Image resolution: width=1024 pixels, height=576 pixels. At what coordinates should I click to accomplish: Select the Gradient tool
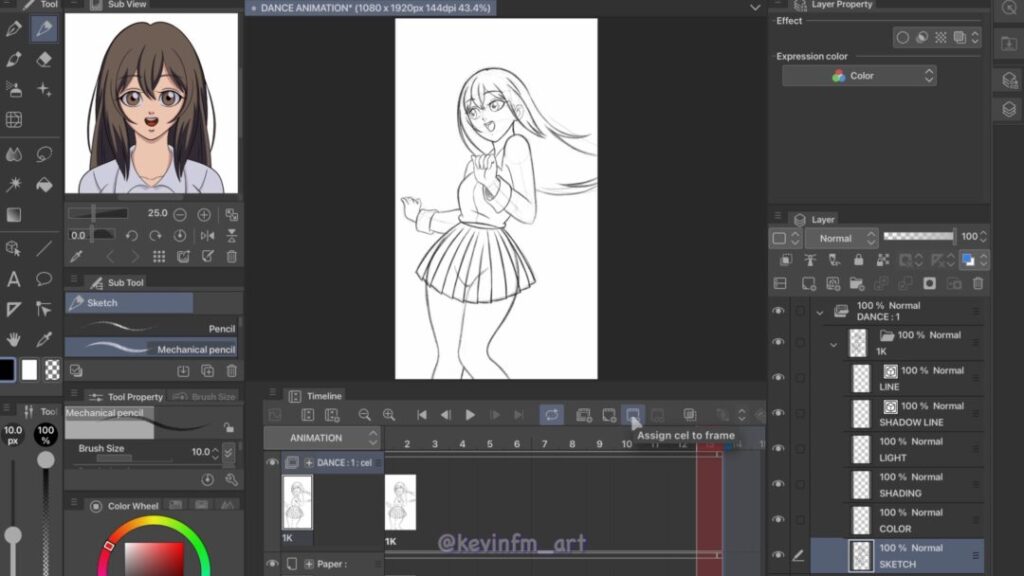13,215
